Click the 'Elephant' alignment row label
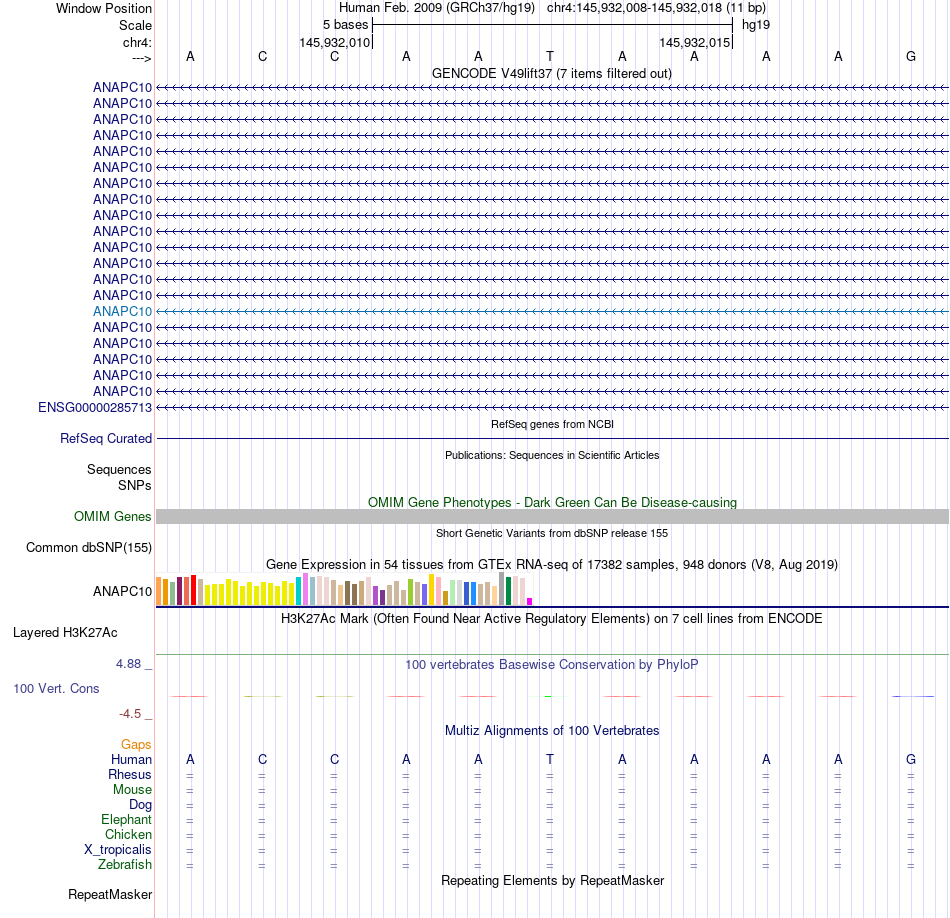950x918 pixels. pyautogui.click(x=127, y=819)
